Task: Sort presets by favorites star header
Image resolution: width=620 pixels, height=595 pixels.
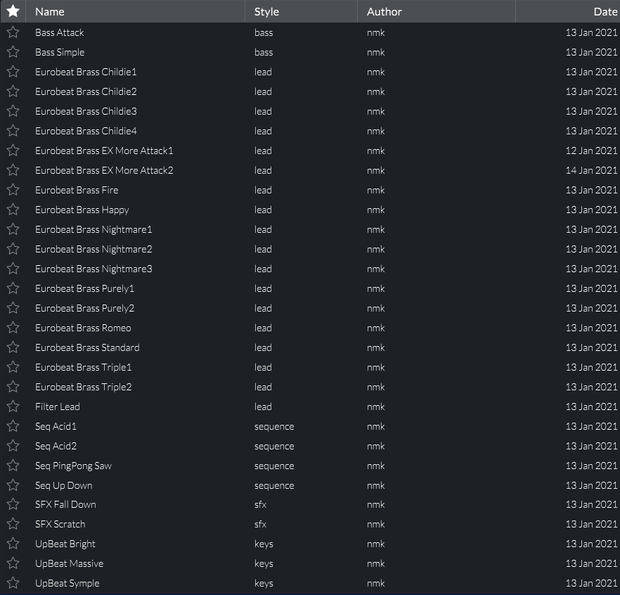Action: (13, 11)
